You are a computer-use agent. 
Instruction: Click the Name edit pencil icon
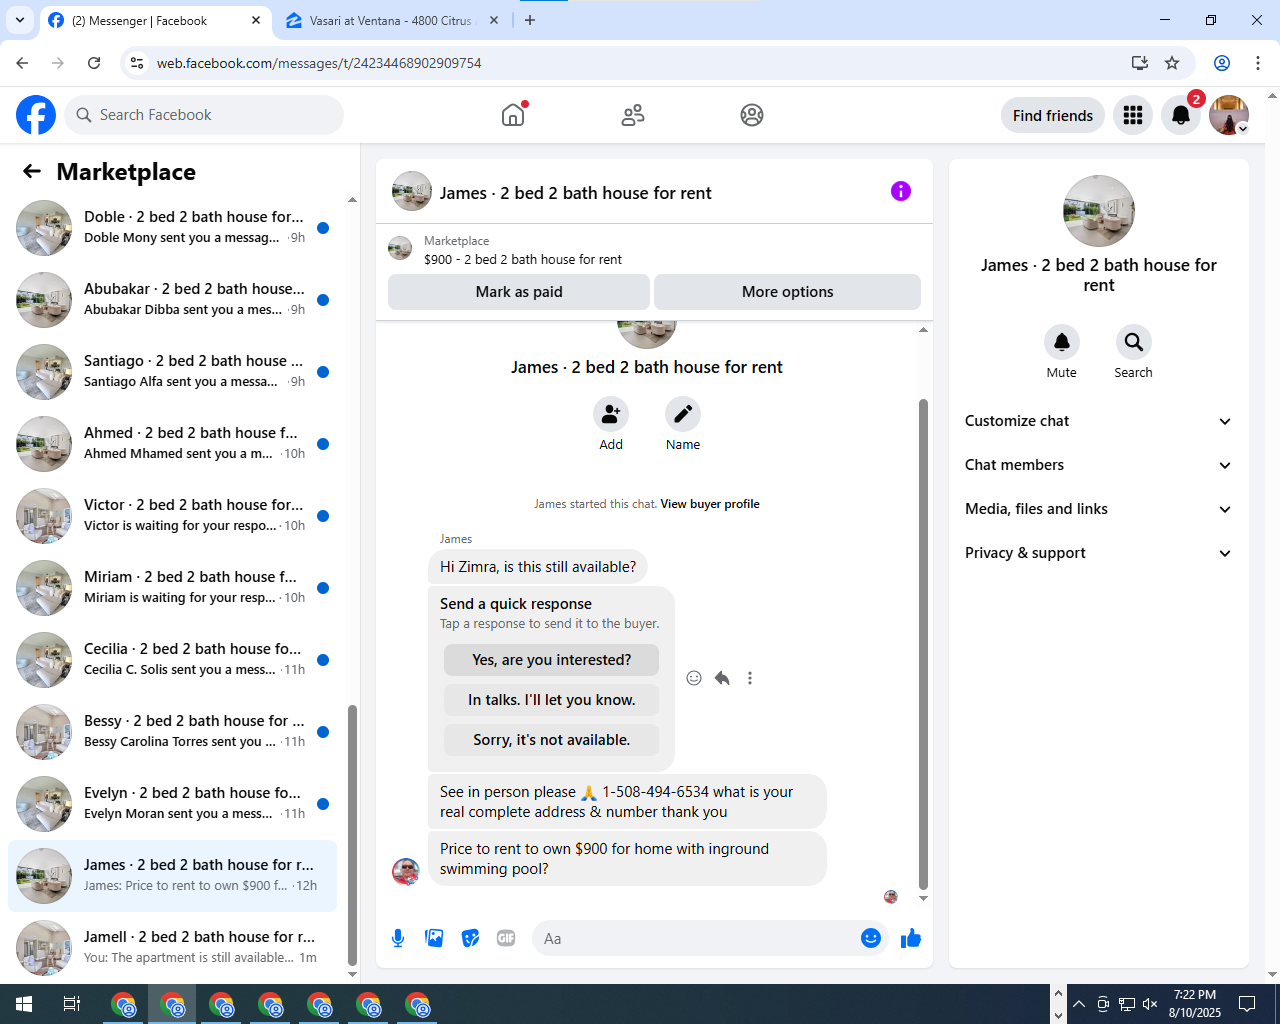pyautogui.click(x=683, y=414)
